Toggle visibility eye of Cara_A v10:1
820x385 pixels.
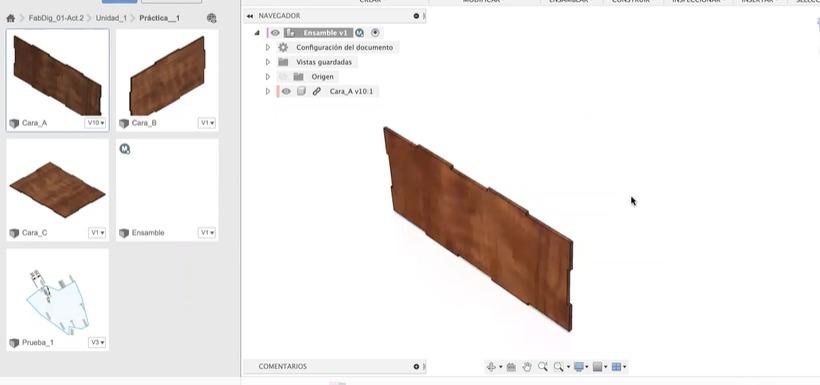click(286, 92)
